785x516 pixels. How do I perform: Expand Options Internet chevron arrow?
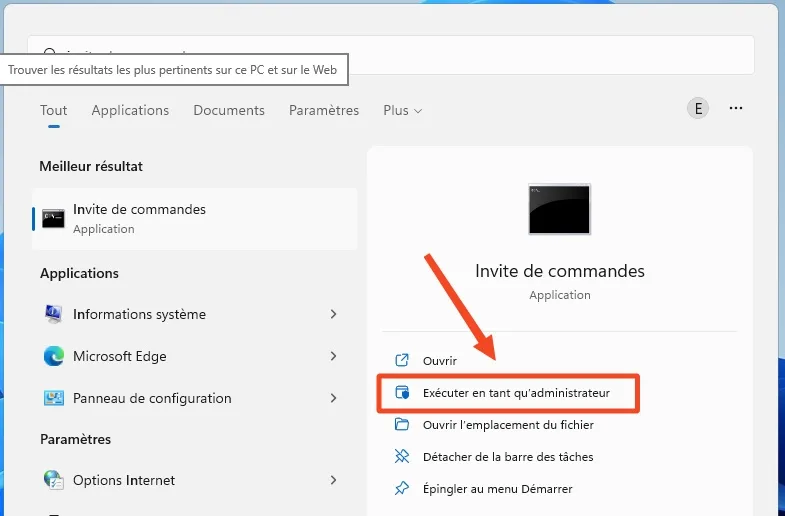333,480
